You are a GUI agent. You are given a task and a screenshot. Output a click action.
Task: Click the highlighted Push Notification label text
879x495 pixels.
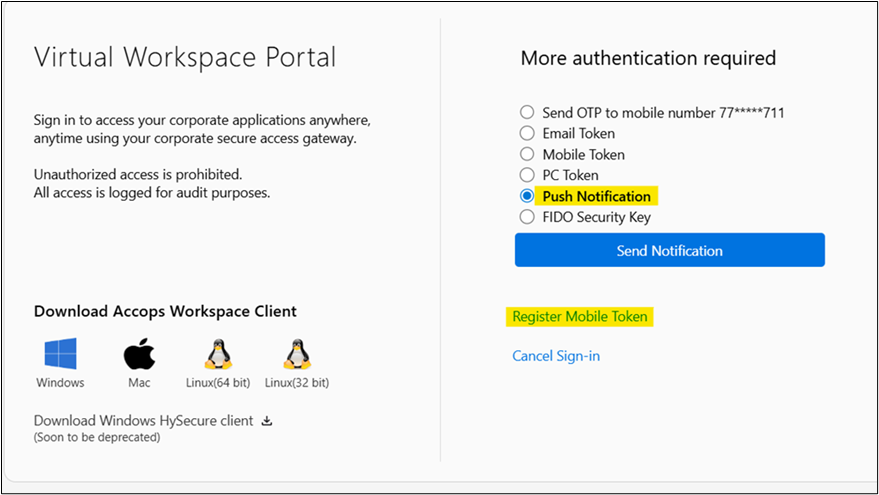[x=596, y=196]
